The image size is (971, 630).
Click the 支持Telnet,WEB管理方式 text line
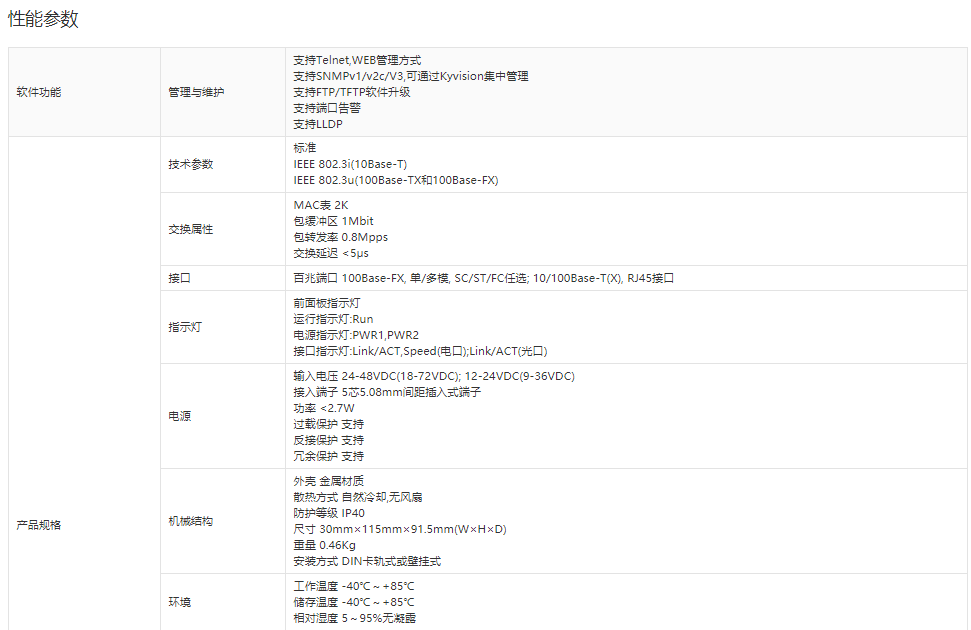point(357,60)
